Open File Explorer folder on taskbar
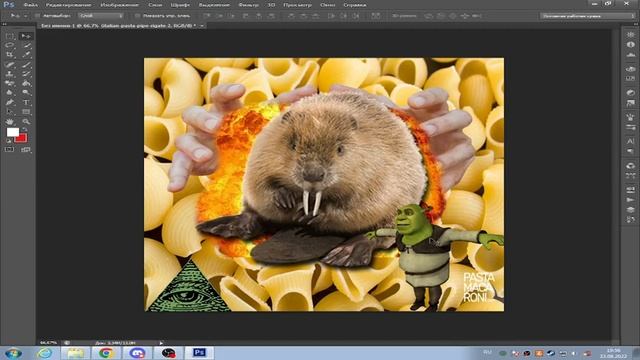This screenshot has height=360, width=640. coord(76,353)
